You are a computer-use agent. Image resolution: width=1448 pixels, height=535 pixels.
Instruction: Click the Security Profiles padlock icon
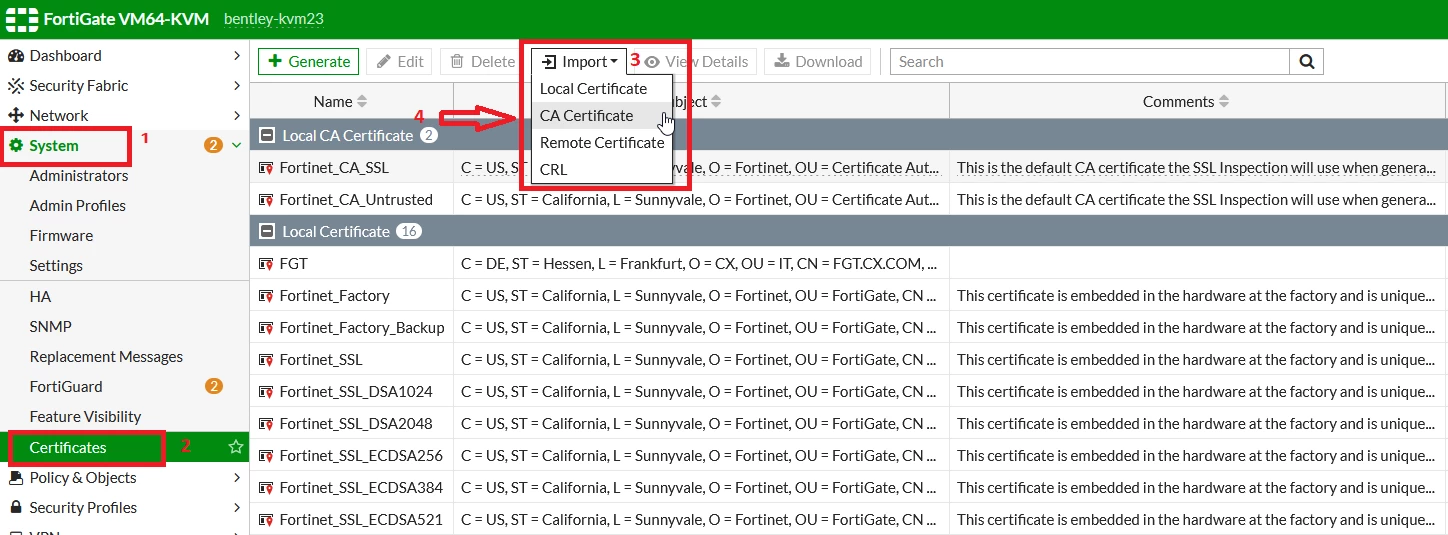point(16,508)
